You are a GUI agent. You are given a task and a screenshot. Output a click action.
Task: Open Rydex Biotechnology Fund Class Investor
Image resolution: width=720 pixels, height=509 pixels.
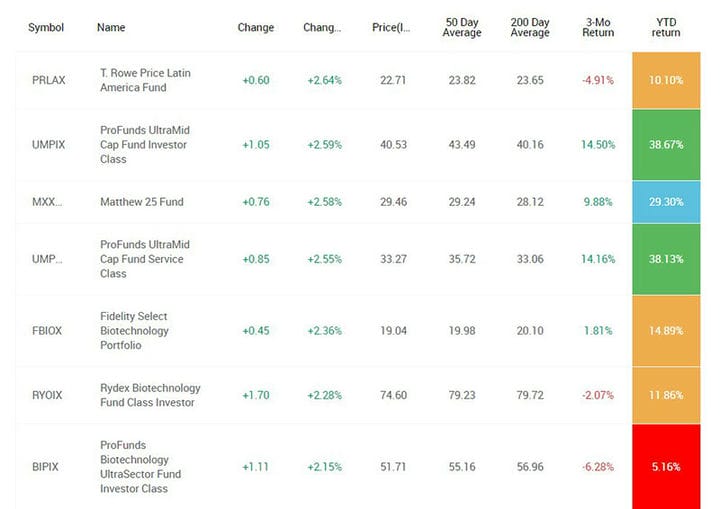tap(150, 395)
